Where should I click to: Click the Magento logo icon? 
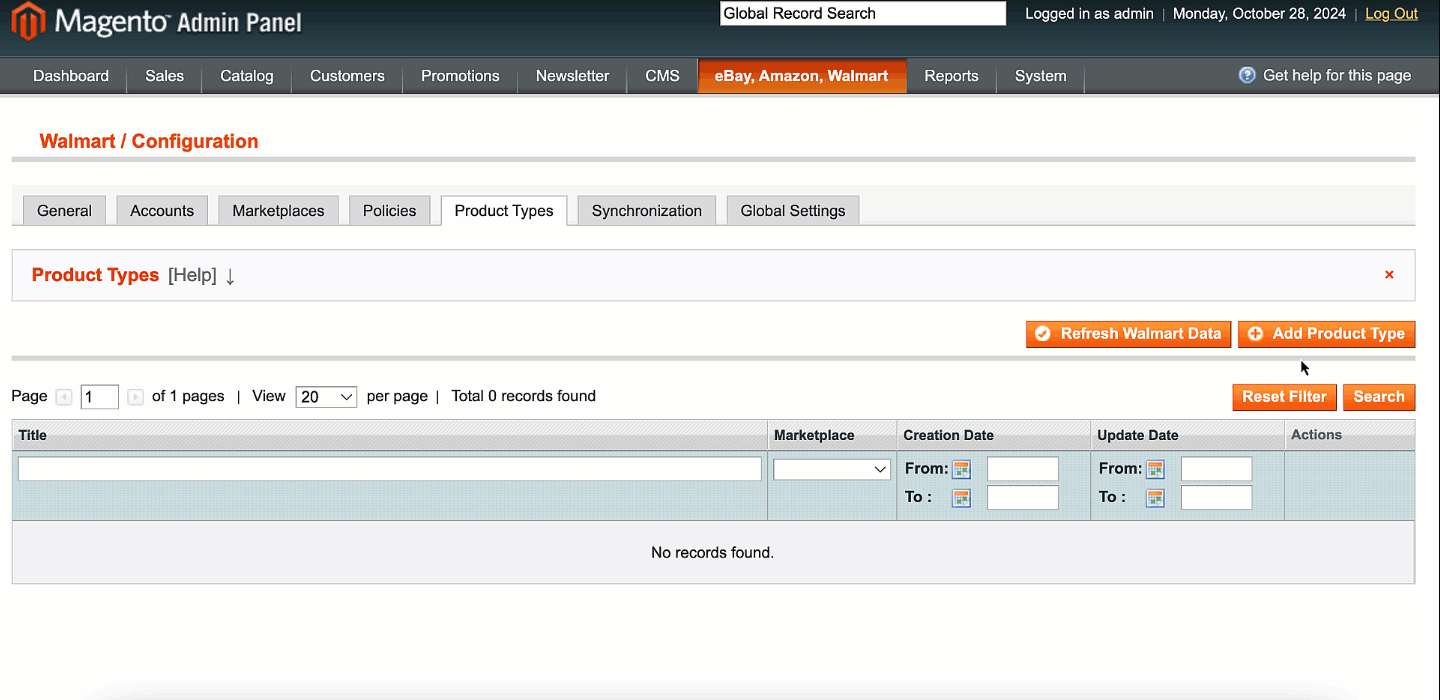[28, 22]
